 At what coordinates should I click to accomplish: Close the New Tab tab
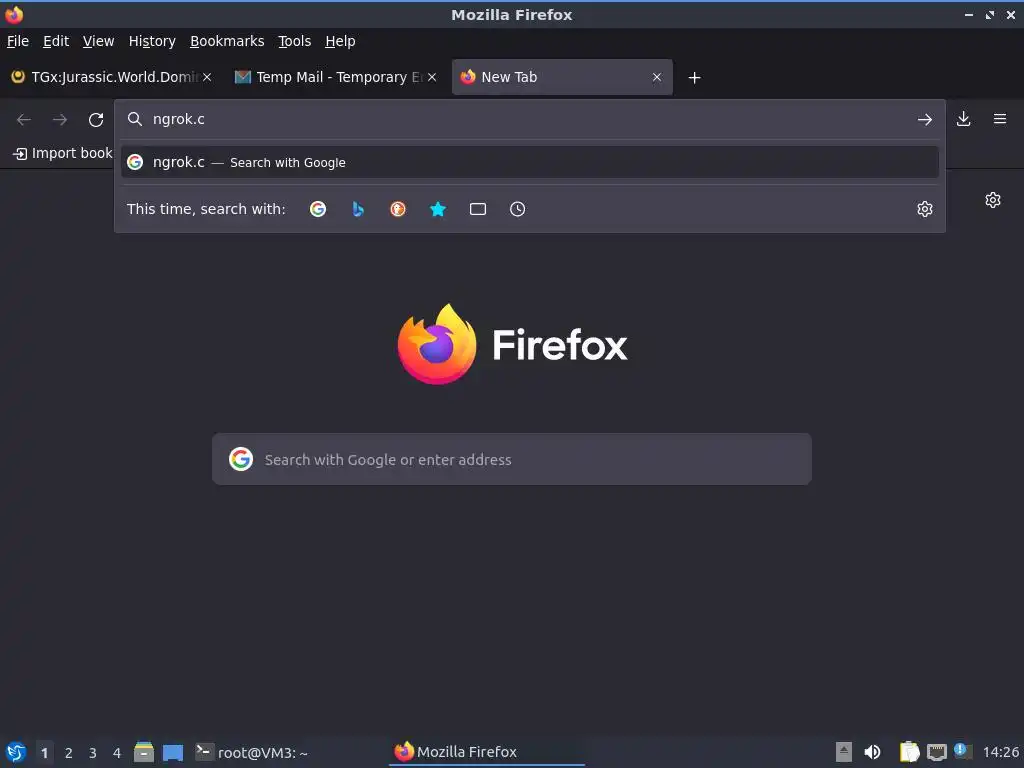(657, 77)
